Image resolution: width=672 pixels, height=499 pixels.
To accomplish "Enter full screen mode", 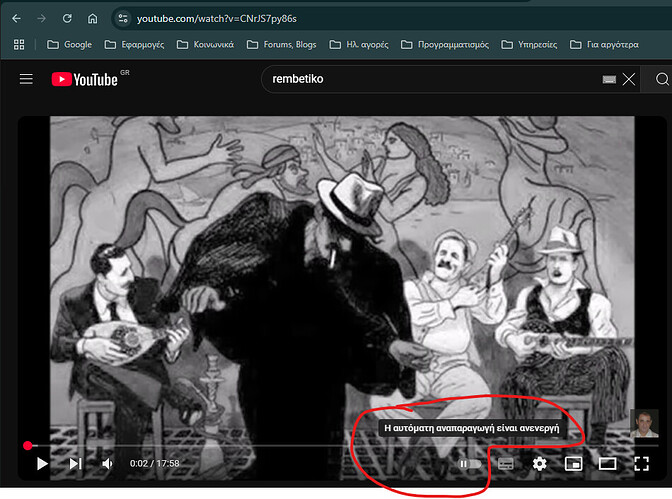I will click(x=642, y=463).
